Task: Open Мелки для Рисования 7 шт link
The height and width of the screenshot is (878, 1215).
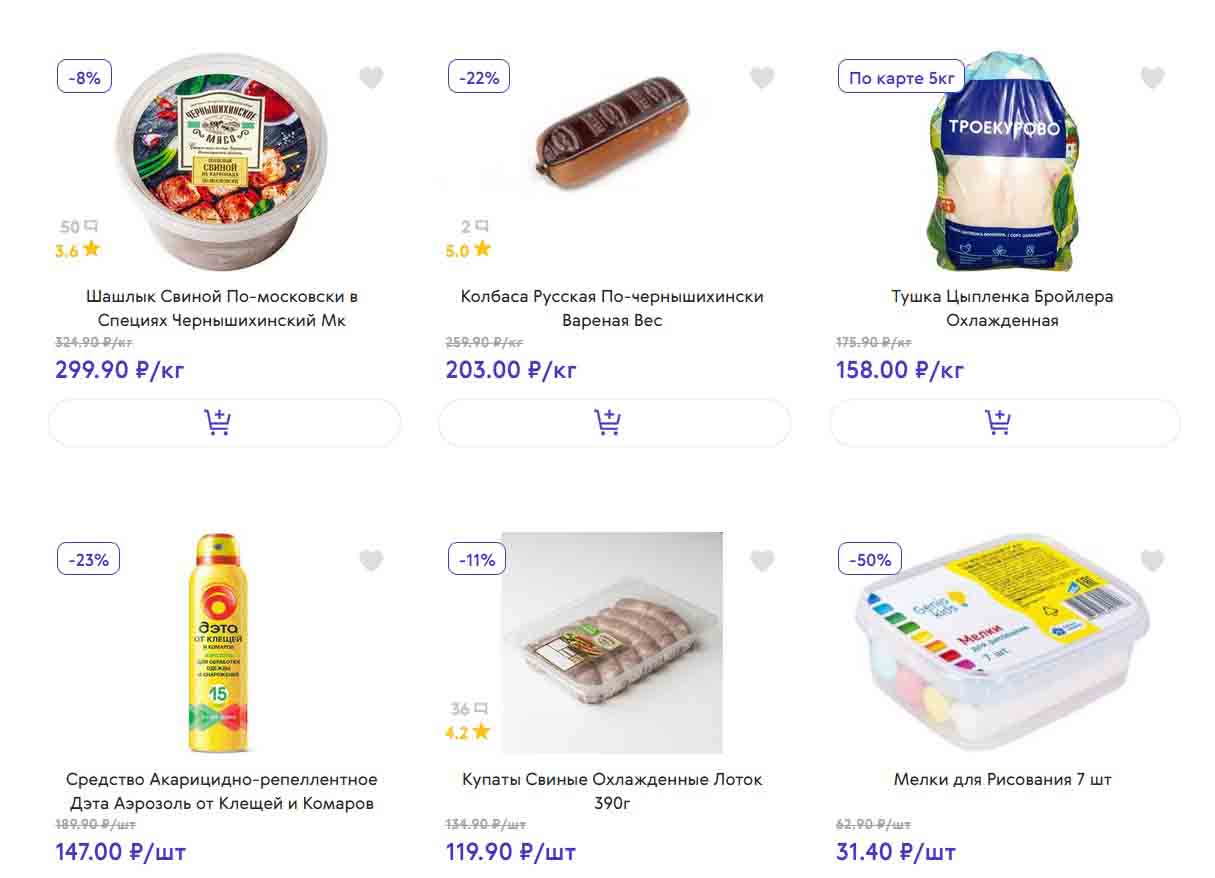Action: click(1002, 779)
